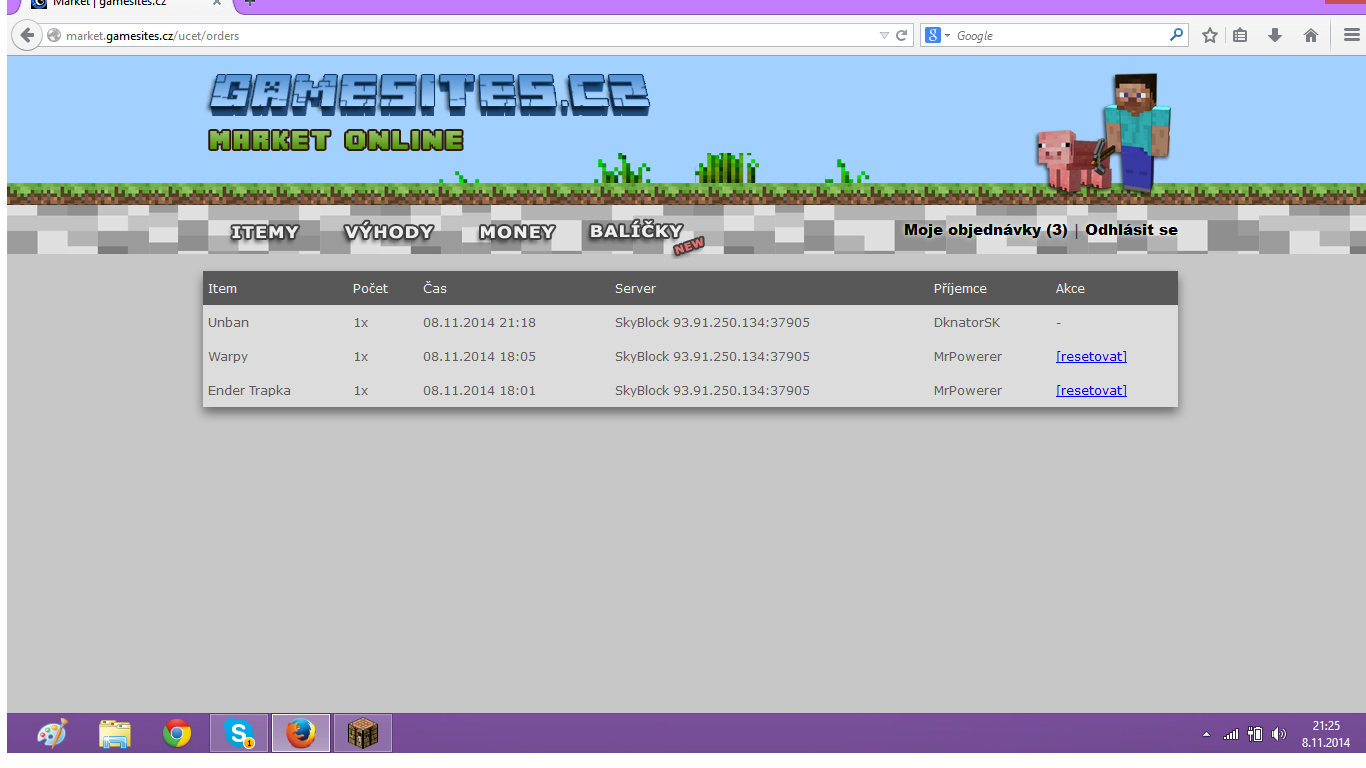Open the MONEY menu page
This screenshot has width=1366, height=768.
point(517,232)
